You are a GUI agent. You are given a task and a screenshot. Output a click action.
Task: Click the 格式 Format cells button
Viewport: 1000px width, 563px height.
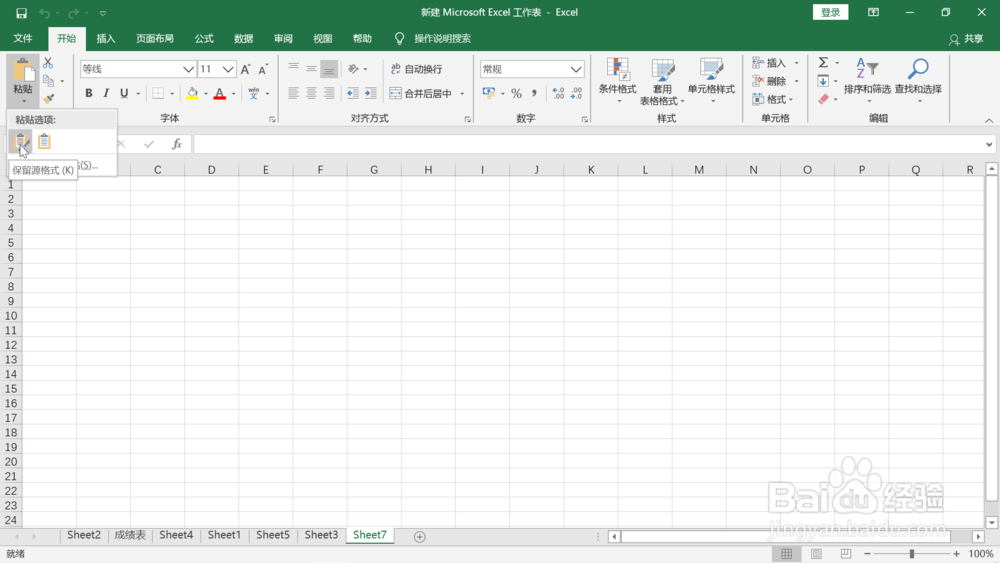point(772,99)
